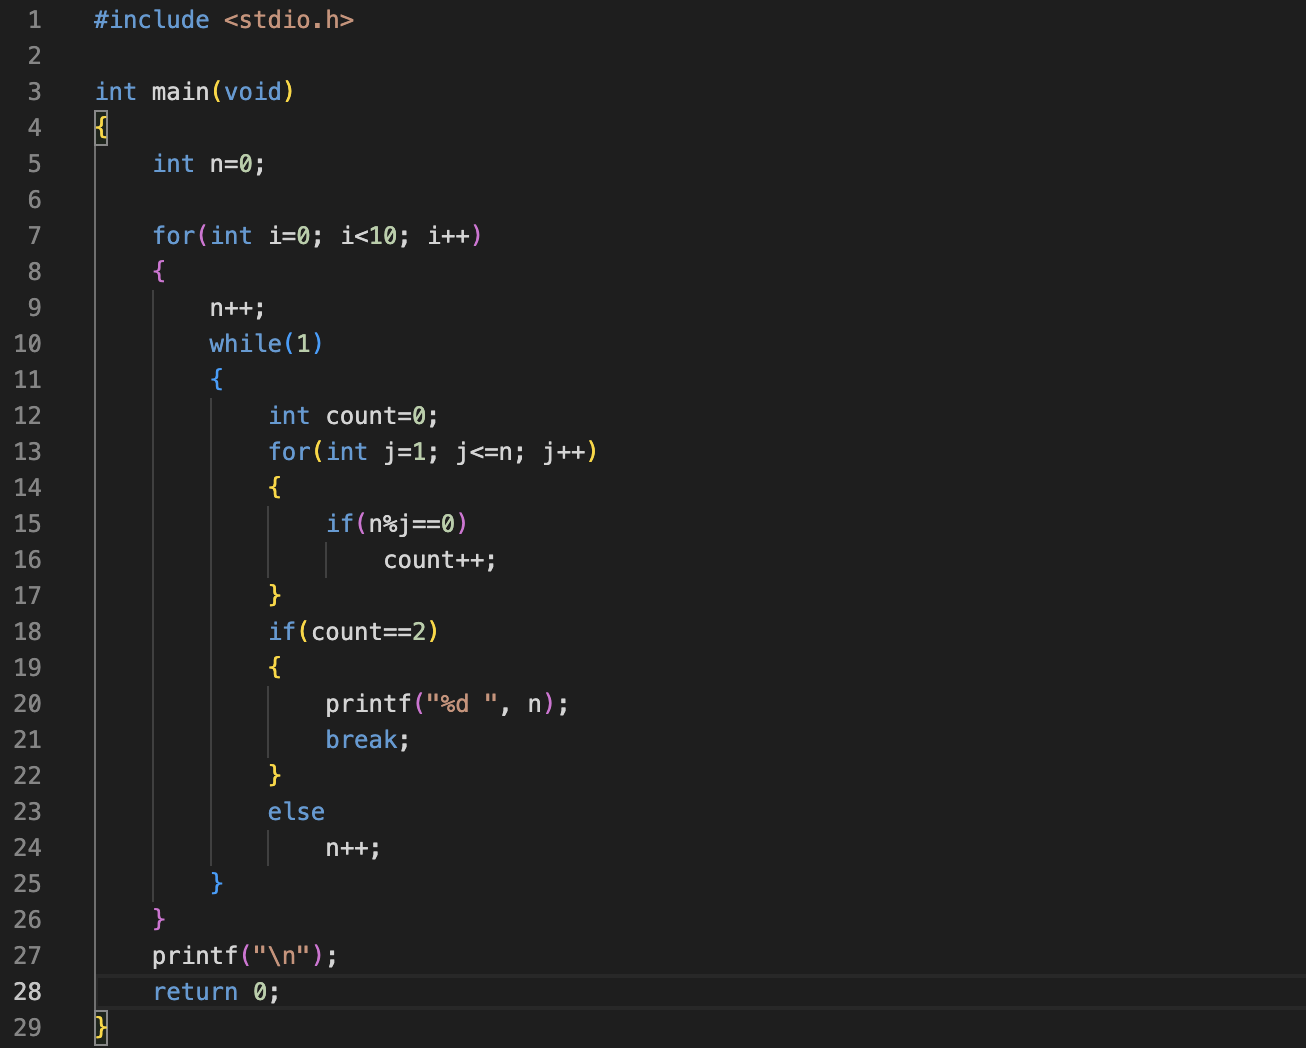Click the yellow closing brace on line 17
The image size is (1306, 1048).
[x=275, y=596]
